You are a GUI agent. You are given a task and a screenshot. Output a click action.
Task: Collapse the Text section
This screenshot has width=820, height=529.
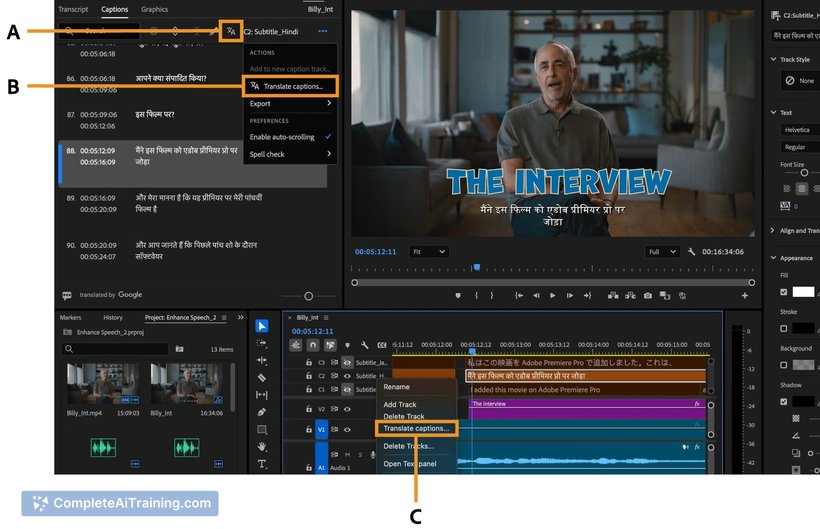(x=773, y=112)
